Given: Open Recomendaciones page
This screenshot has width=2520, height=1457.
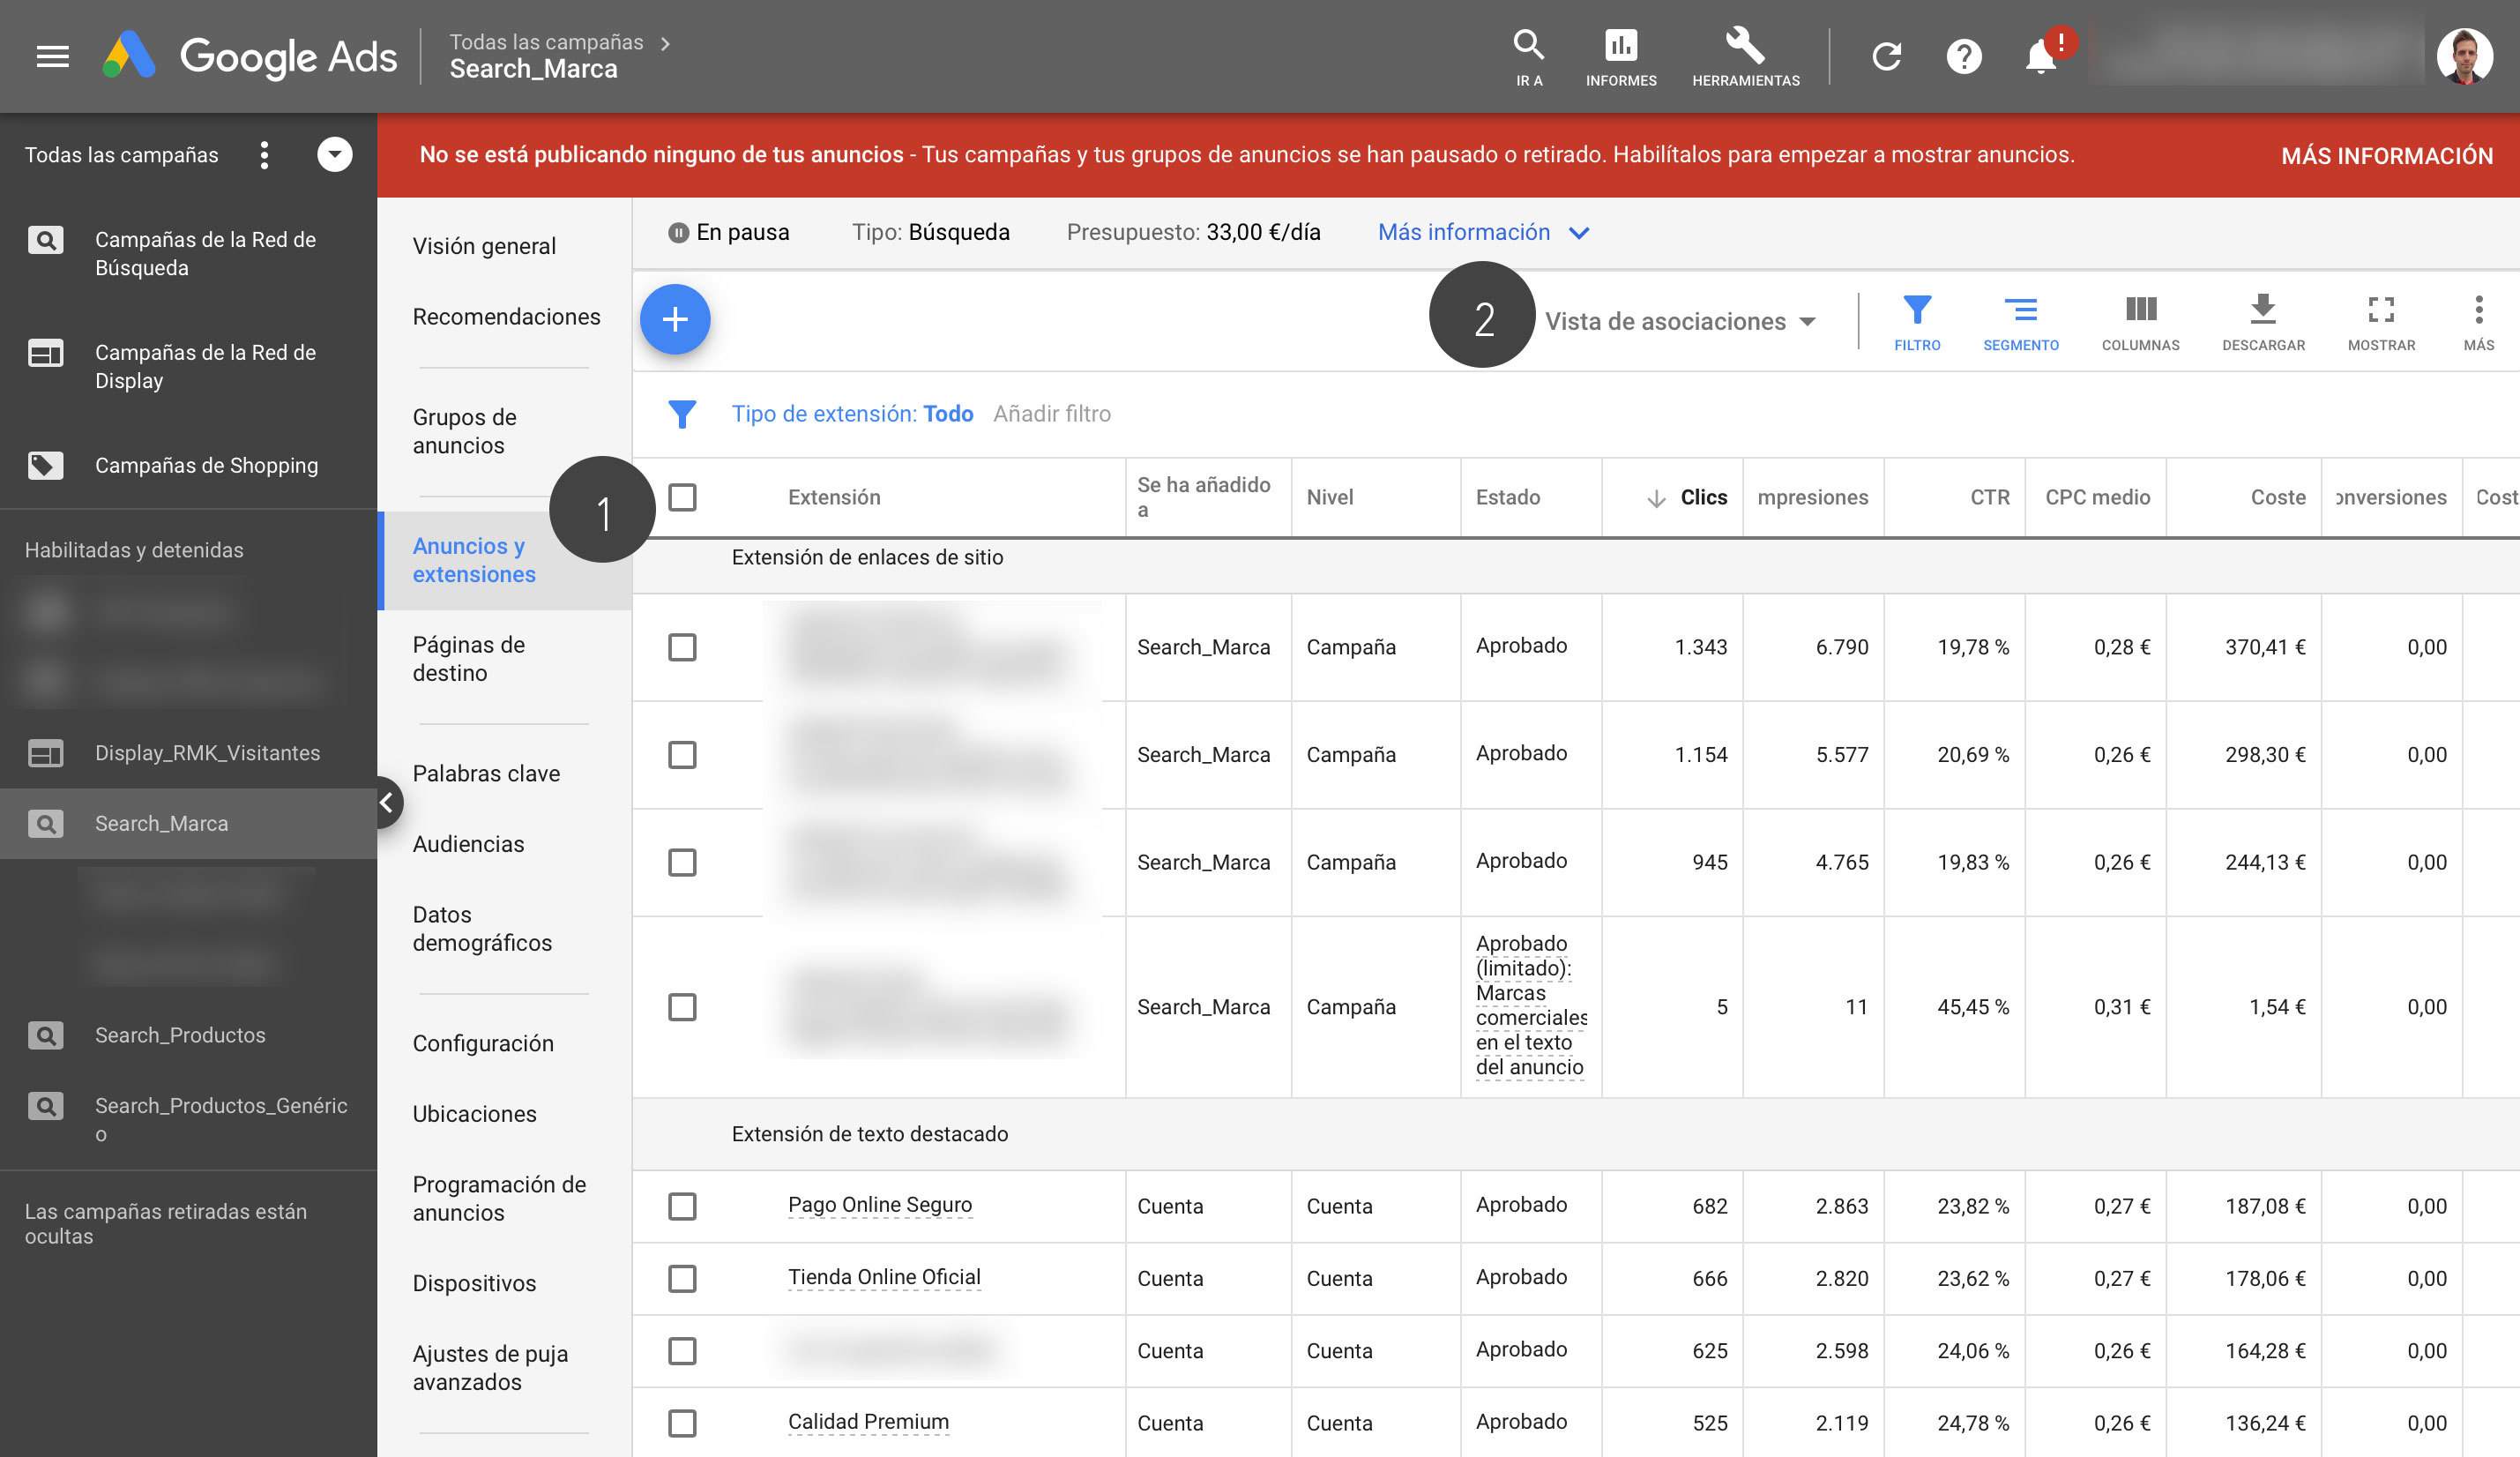Looking at the screenshot, I should tap(506, 317).
